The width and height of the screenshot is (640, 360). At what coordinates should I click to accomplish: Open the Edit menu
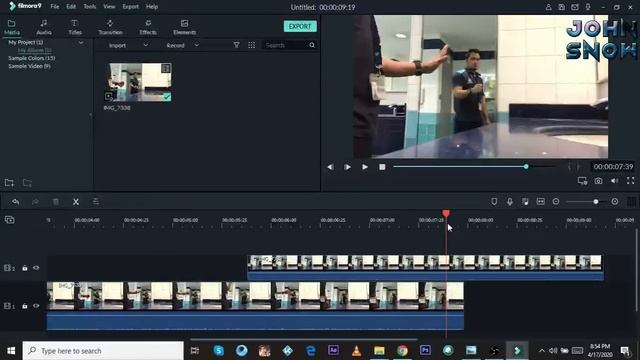pyautogui.click(x=71, y=7)
